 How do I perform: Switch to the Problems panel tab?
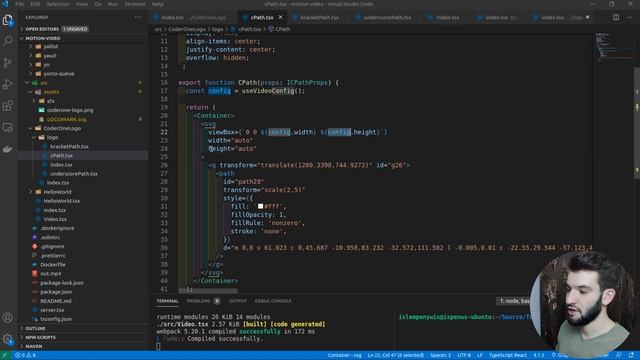point(198,301)
